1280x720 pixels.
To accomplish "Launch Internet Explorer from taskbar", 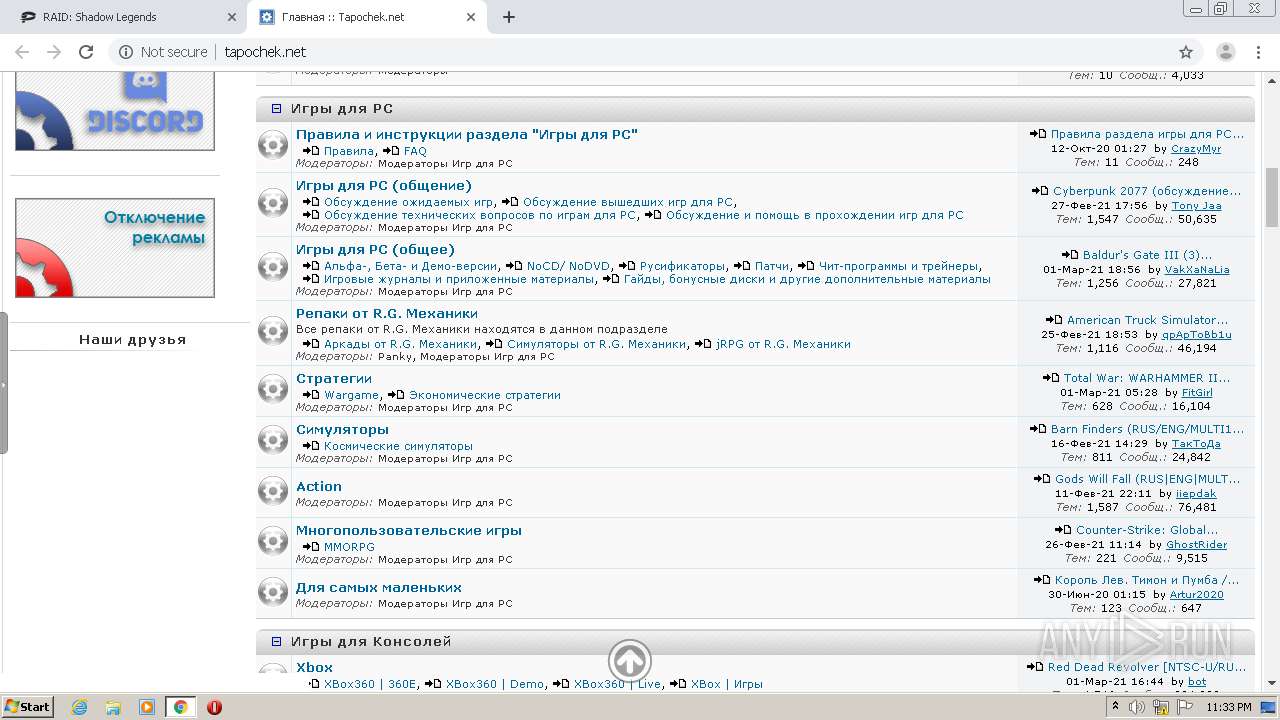I will 79,707.
